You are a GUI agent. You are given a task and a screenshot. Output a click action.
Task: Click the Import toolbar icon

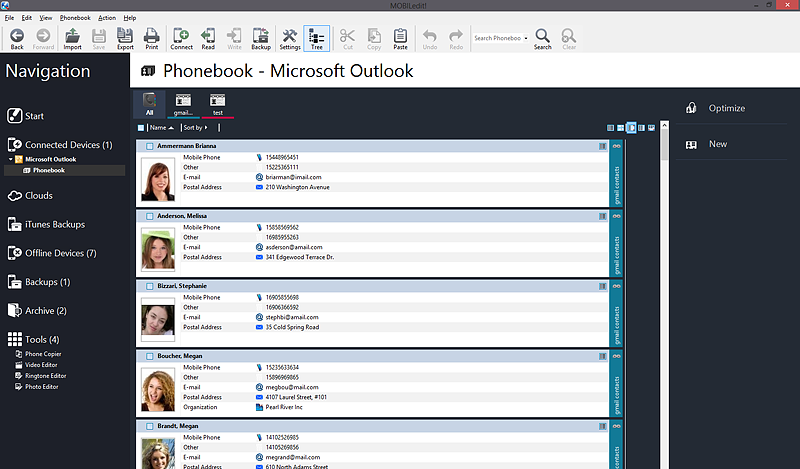coord(72,39)
